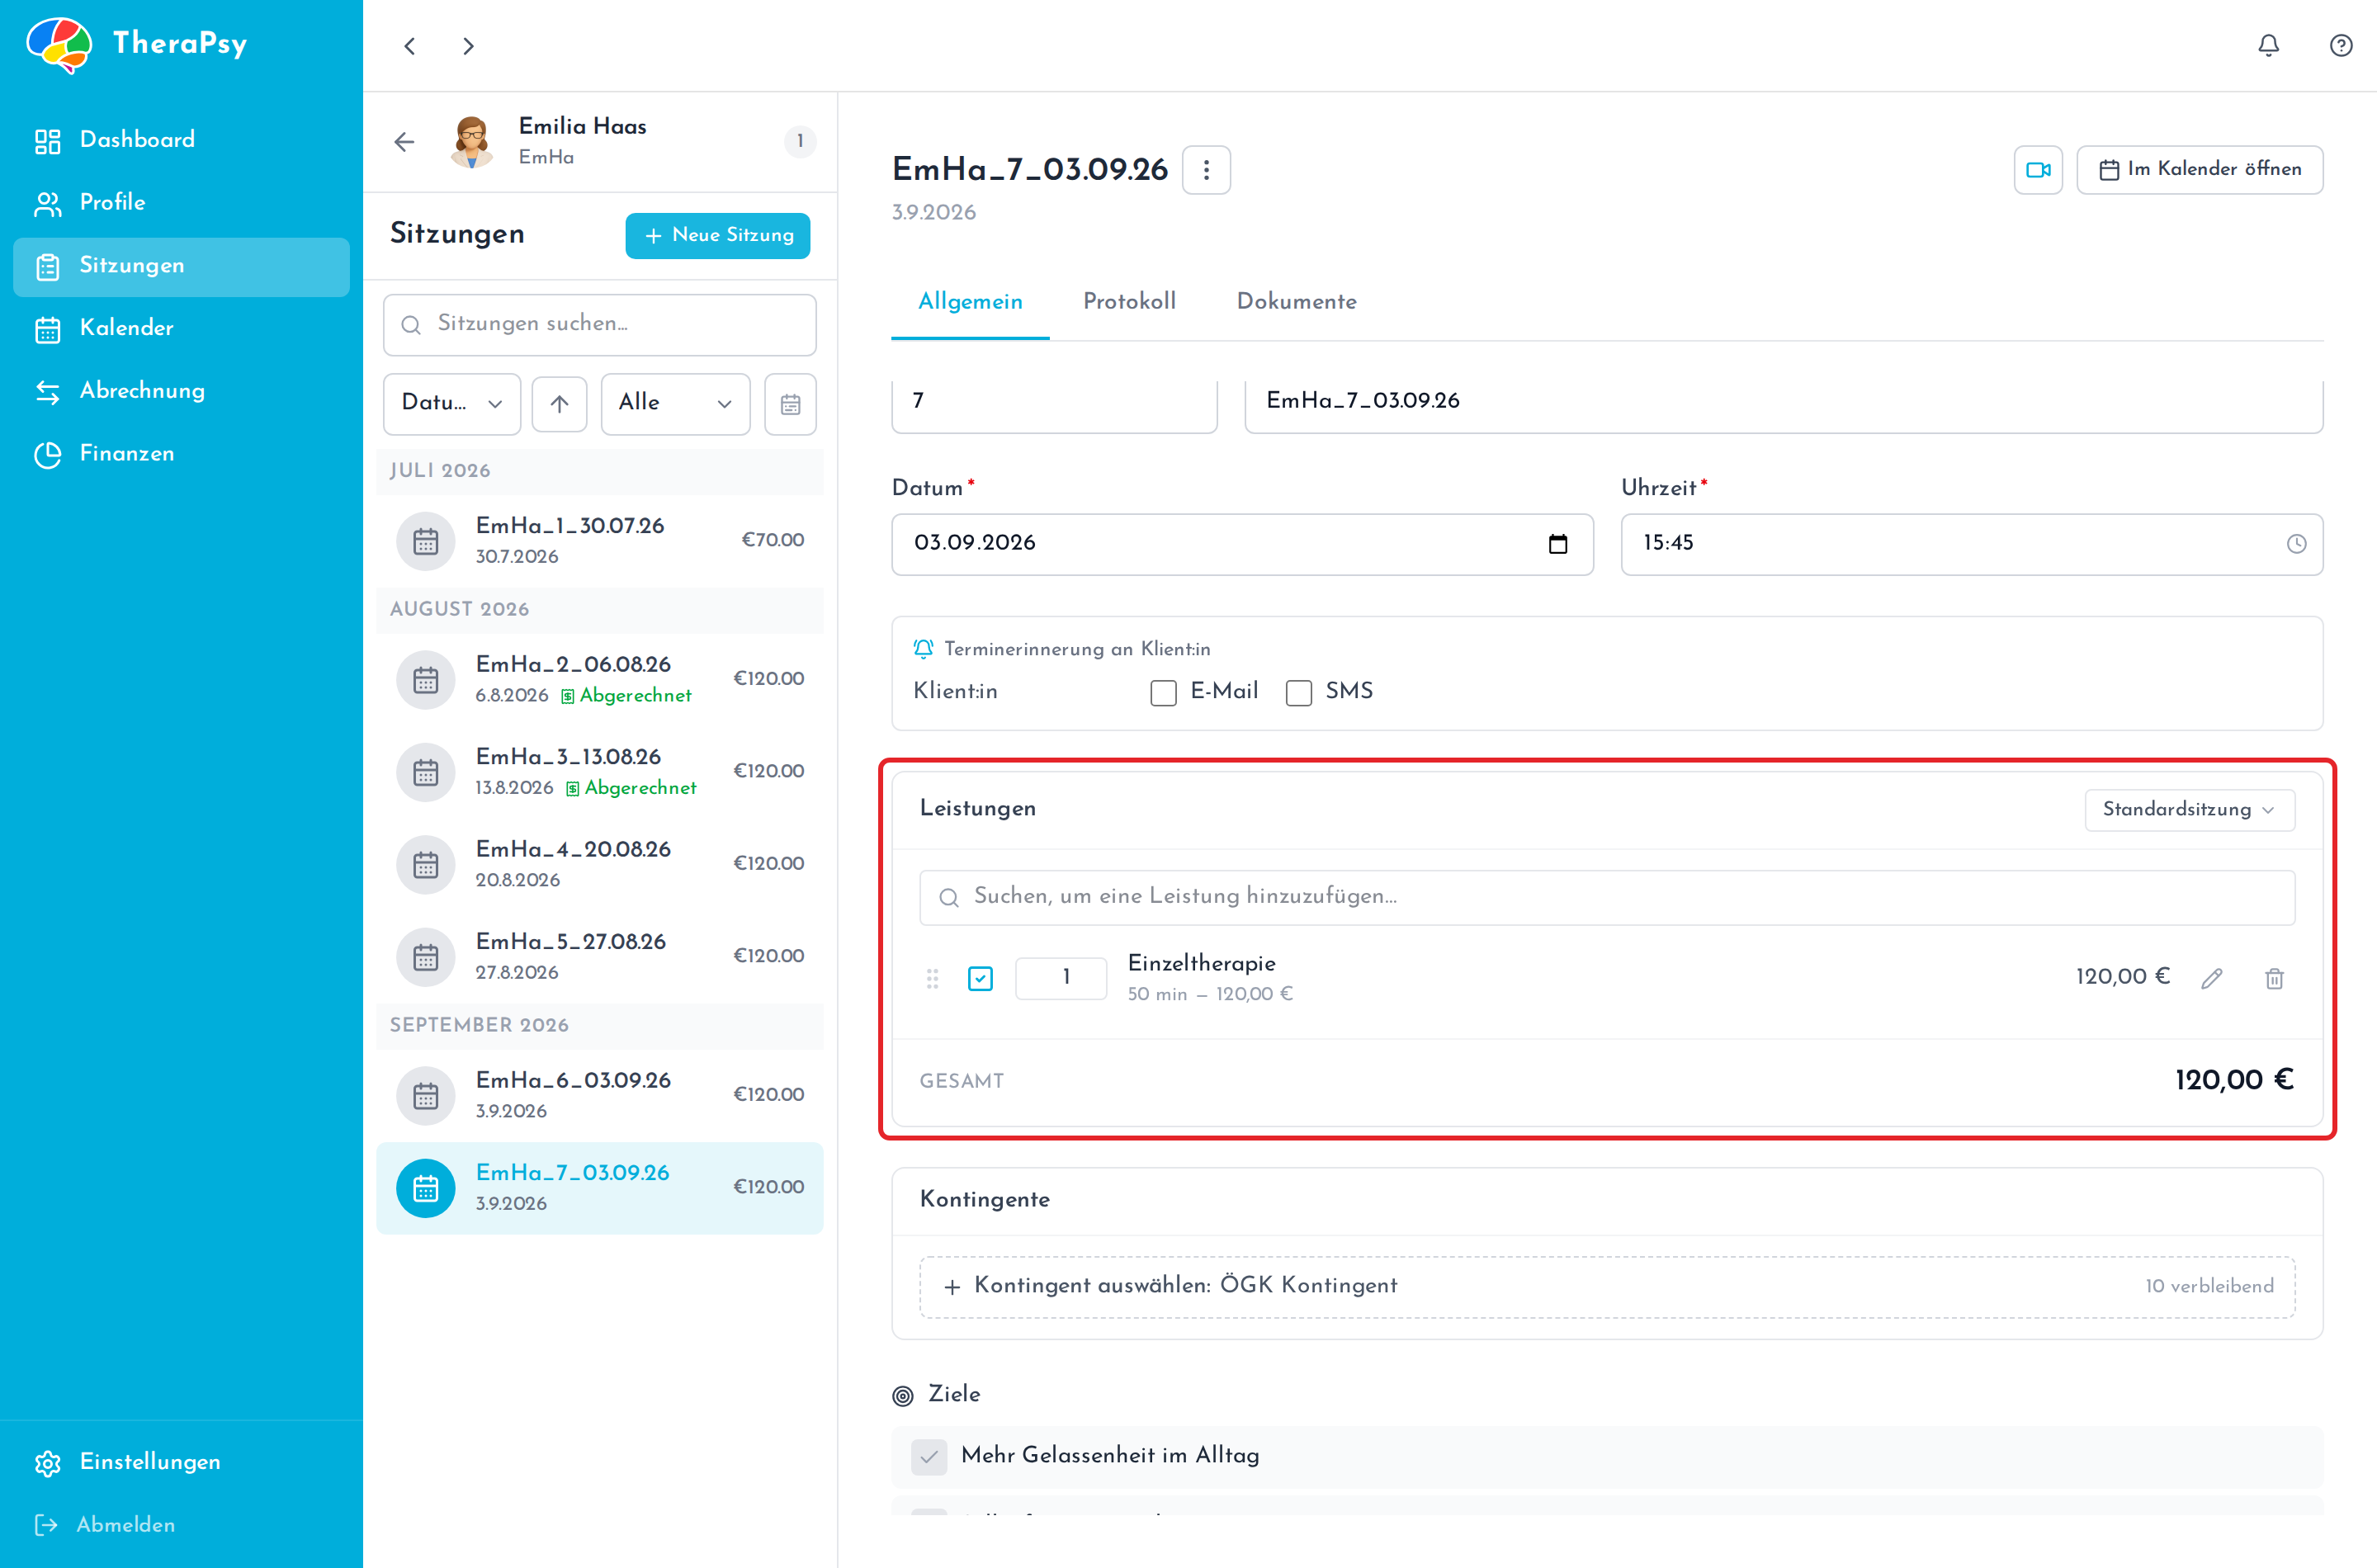Open the Alle filter dropdown
The image size is (2377, 1568).
pos(675,404)
